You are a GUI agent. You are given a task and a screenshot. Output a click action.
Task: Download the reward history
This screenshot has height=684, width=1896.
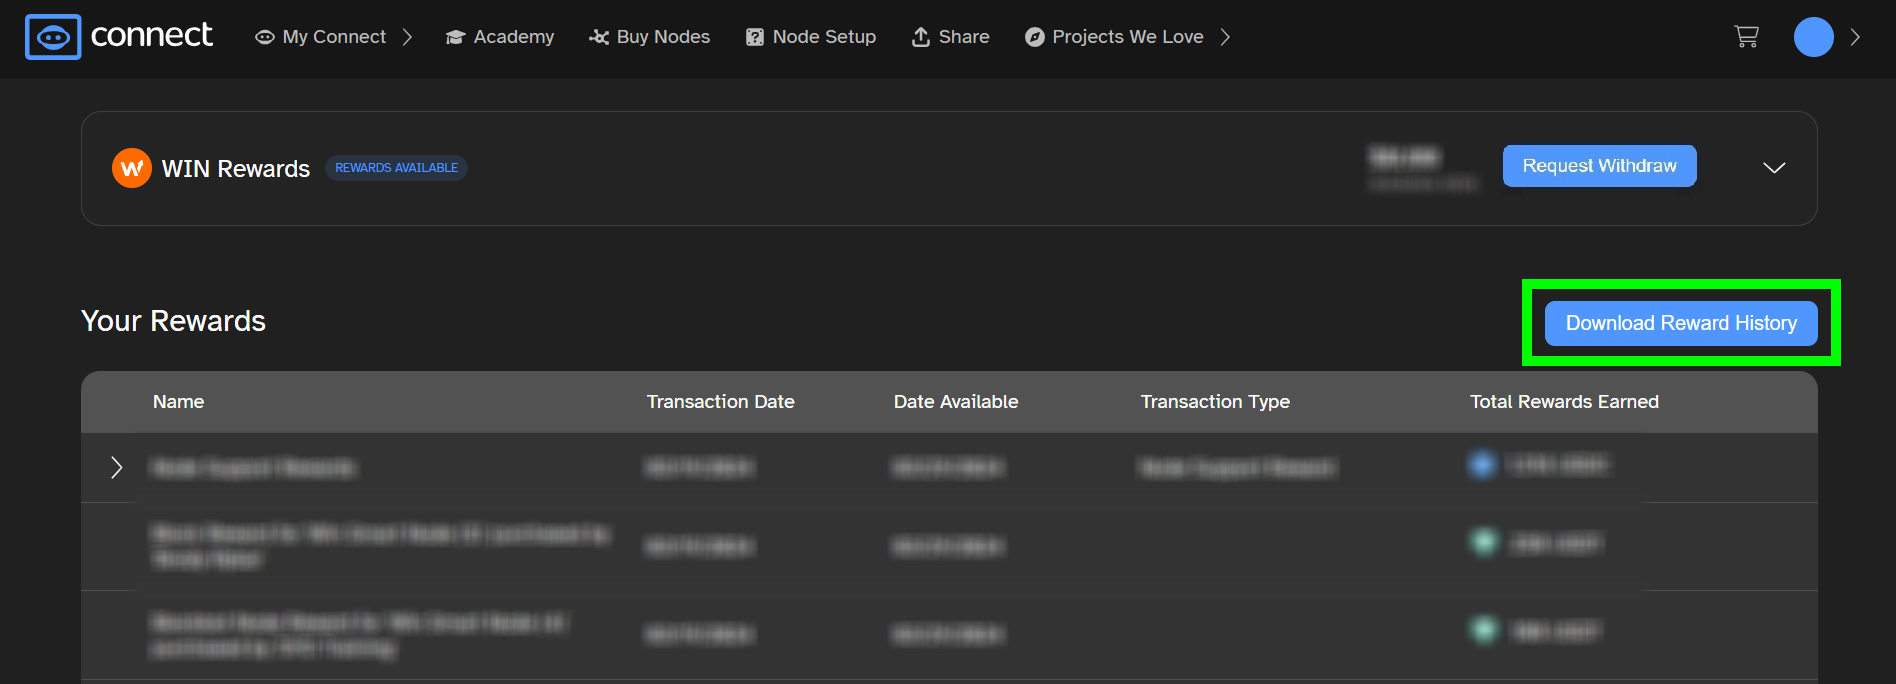pyautogui.click(x=1681, y=323)
